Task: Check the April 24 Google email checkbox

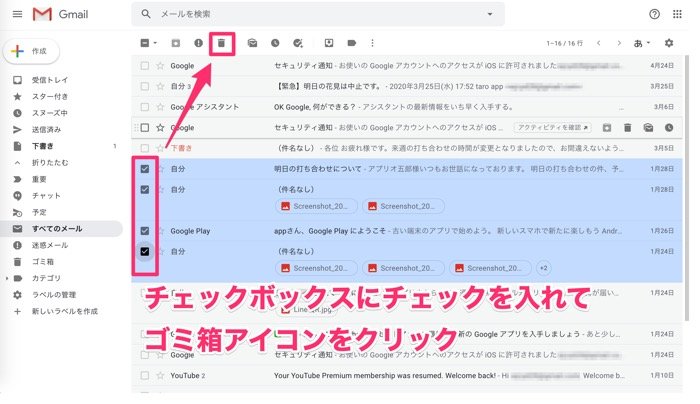Action: click(x=145, y=66)
